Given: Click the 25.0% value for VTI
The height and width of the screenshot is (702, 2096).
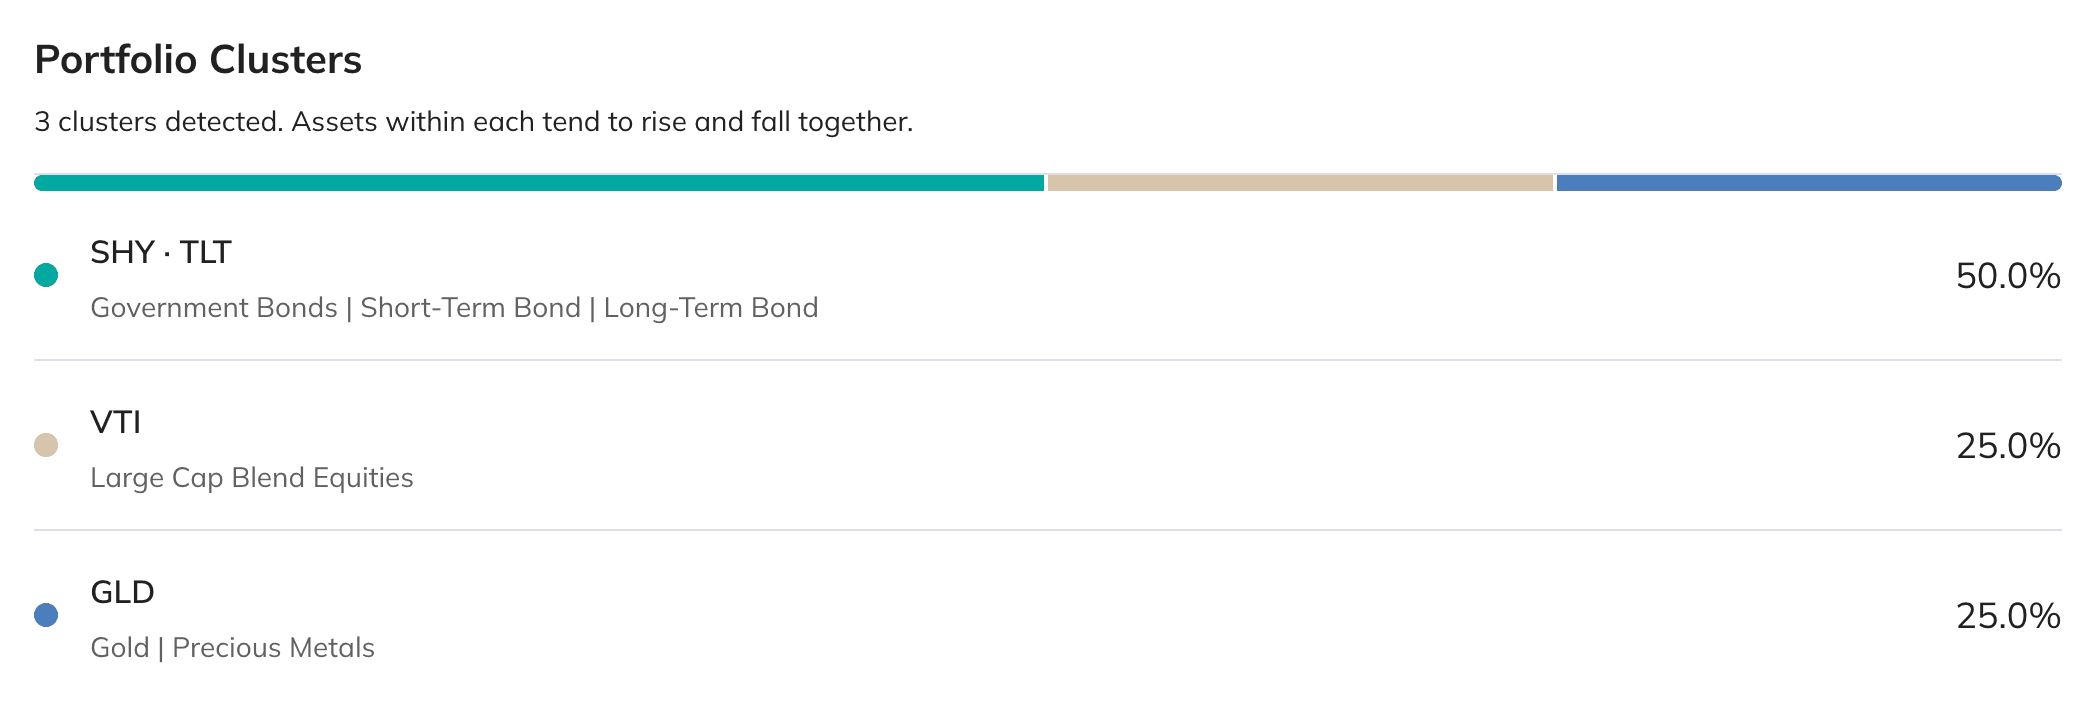Looking at the screenshot, I should [2008, 446].
